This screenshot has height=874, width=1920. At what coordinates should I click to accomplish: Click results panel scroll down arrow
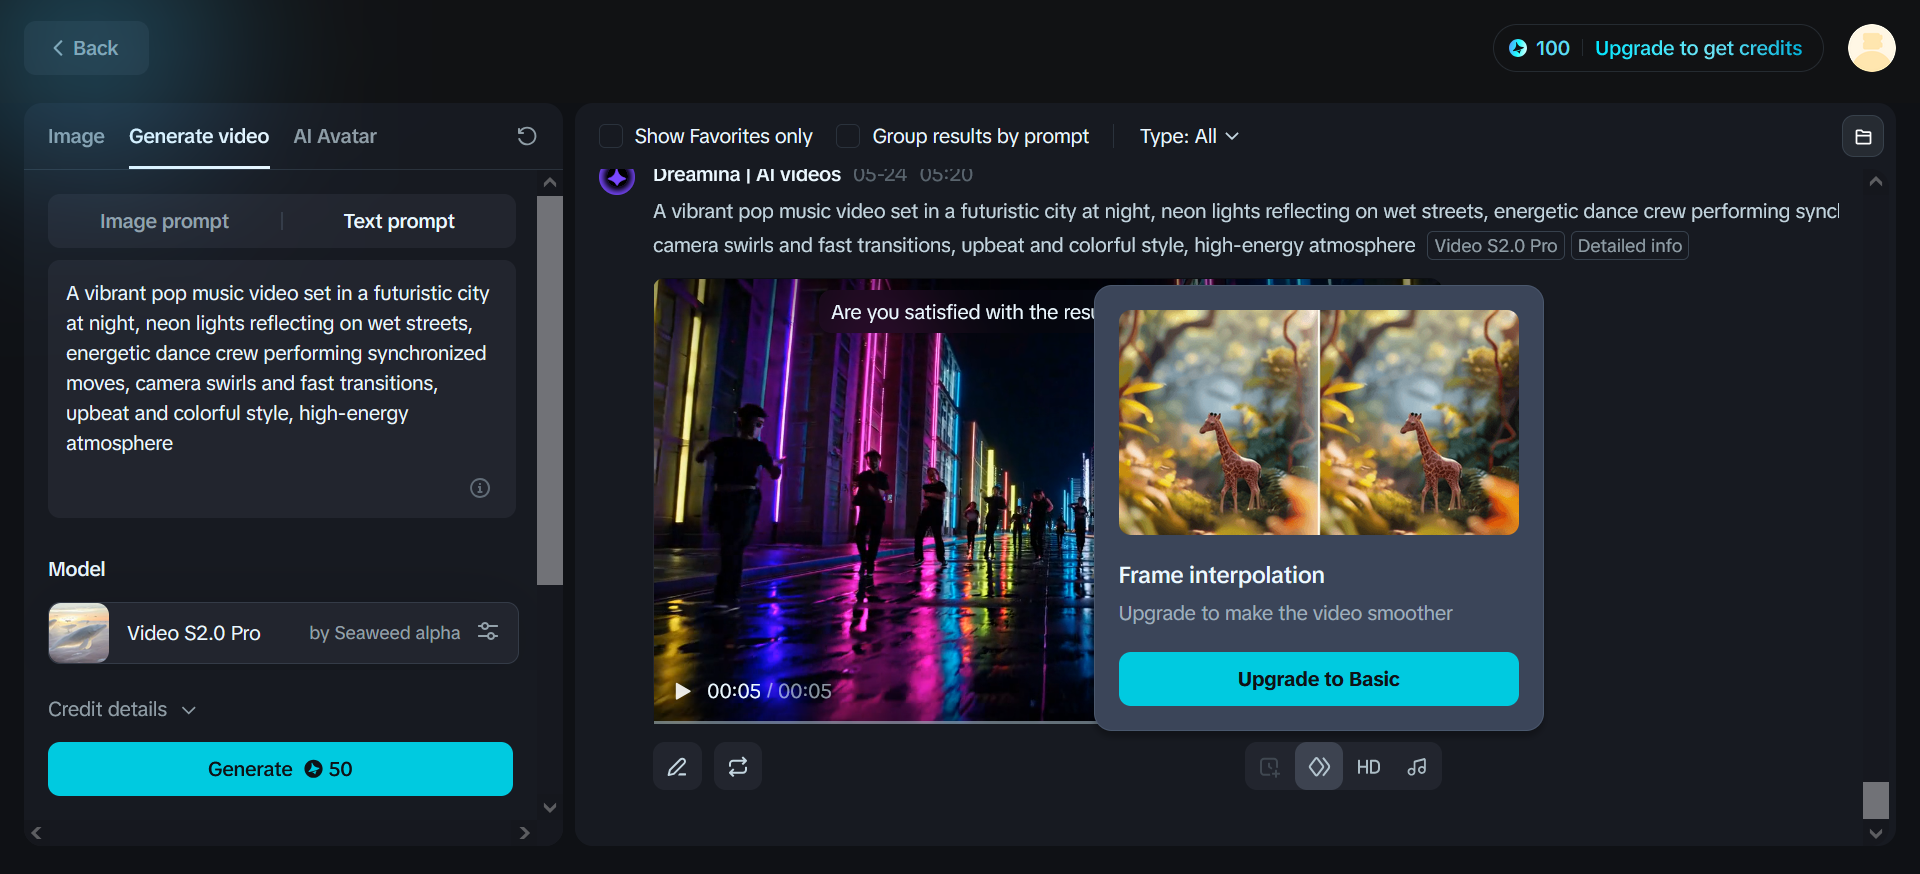(x=1876, y=834)
